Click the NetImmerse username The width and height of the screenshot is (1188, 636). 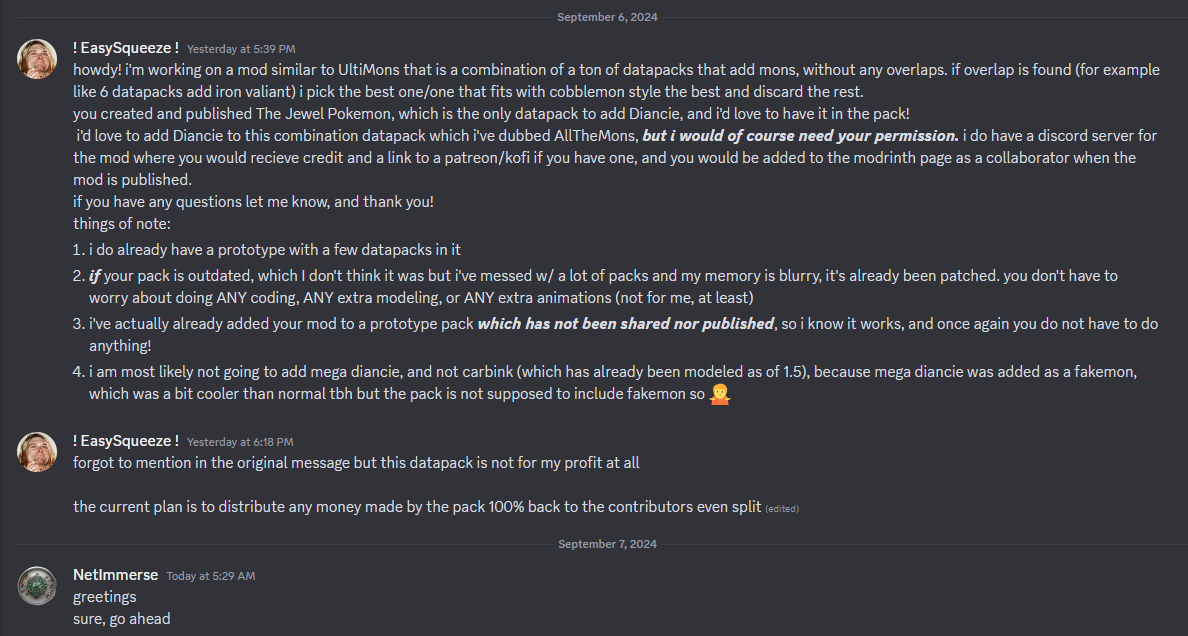pos(116,575)
